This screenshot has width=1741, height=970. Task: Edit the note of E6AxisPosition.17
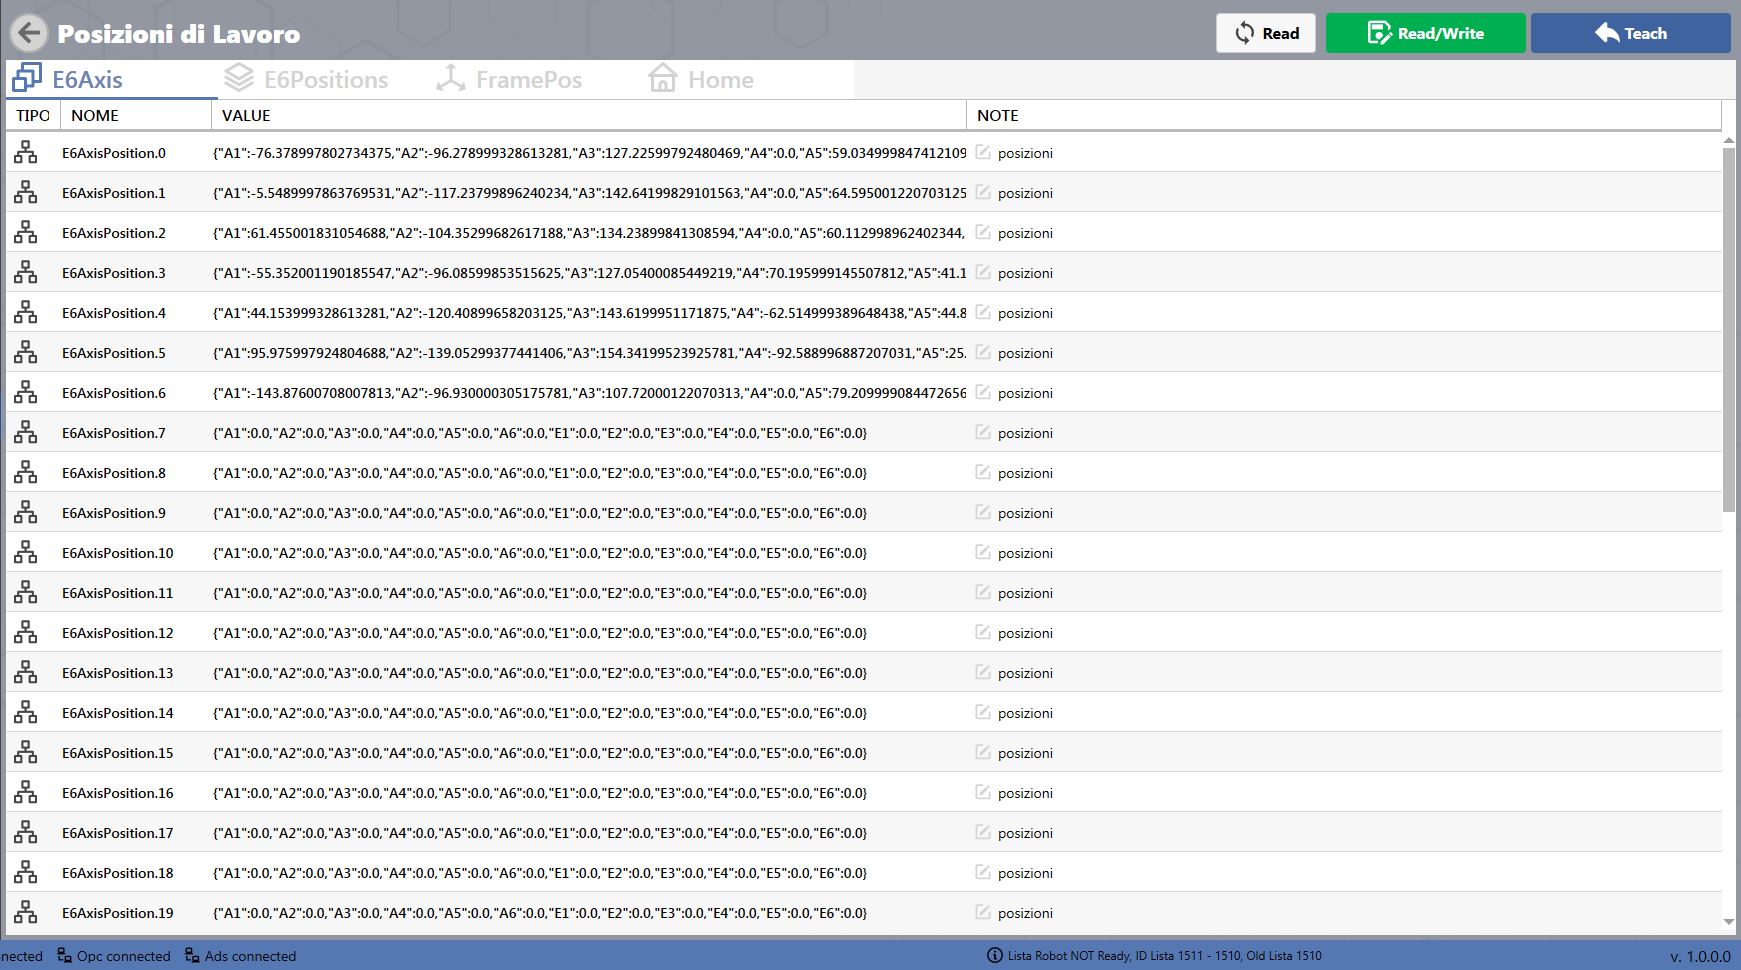pos(983,832)
